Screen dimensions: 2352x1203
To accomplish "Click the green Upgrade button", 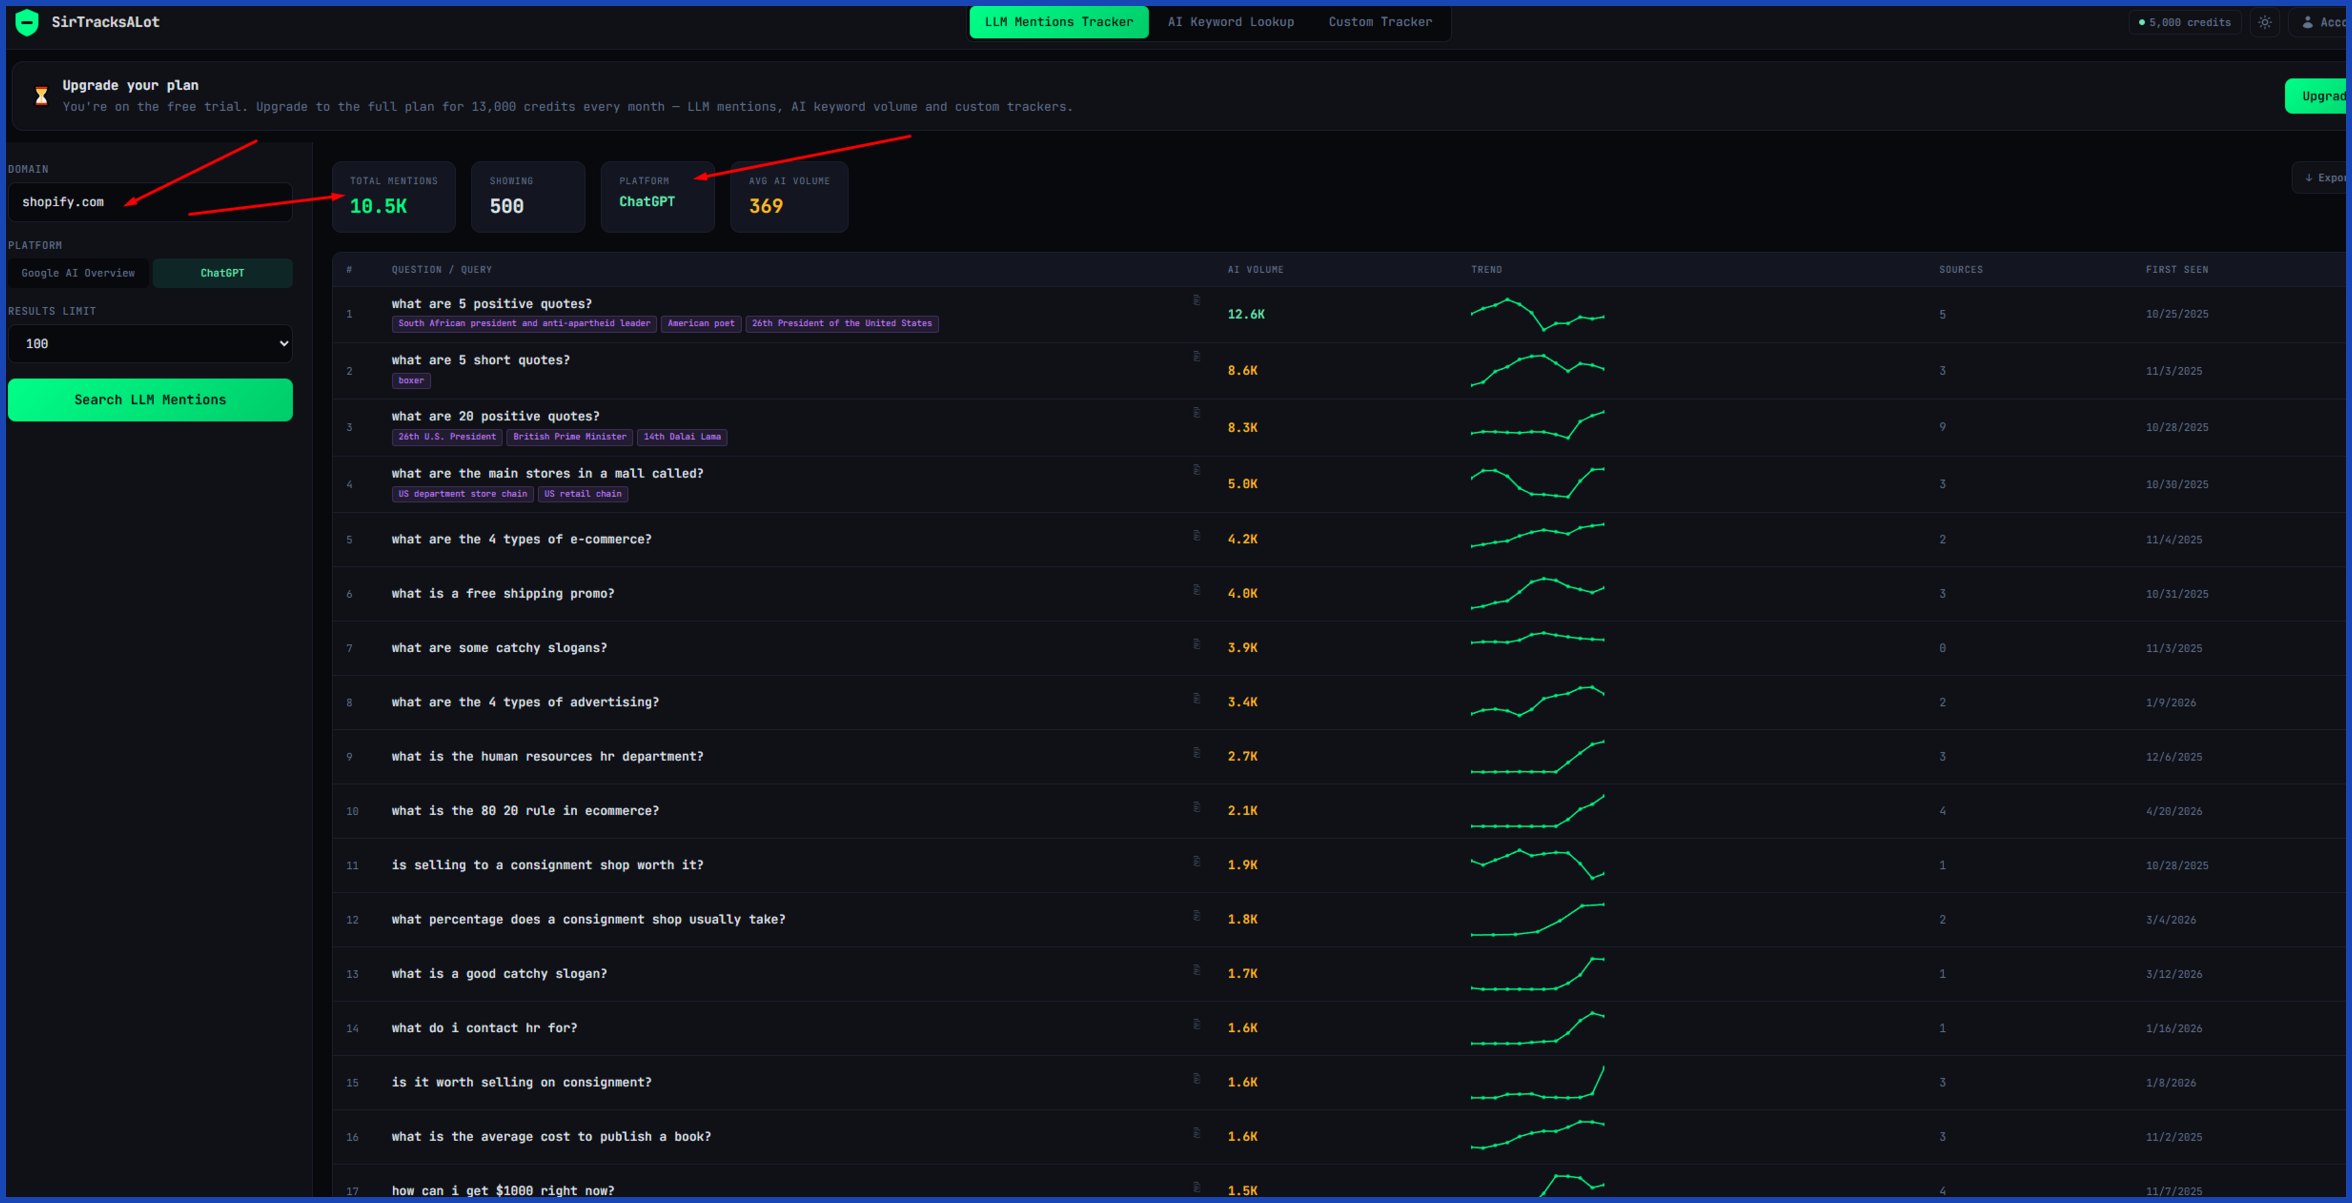I will click(x=2317, y=96).
